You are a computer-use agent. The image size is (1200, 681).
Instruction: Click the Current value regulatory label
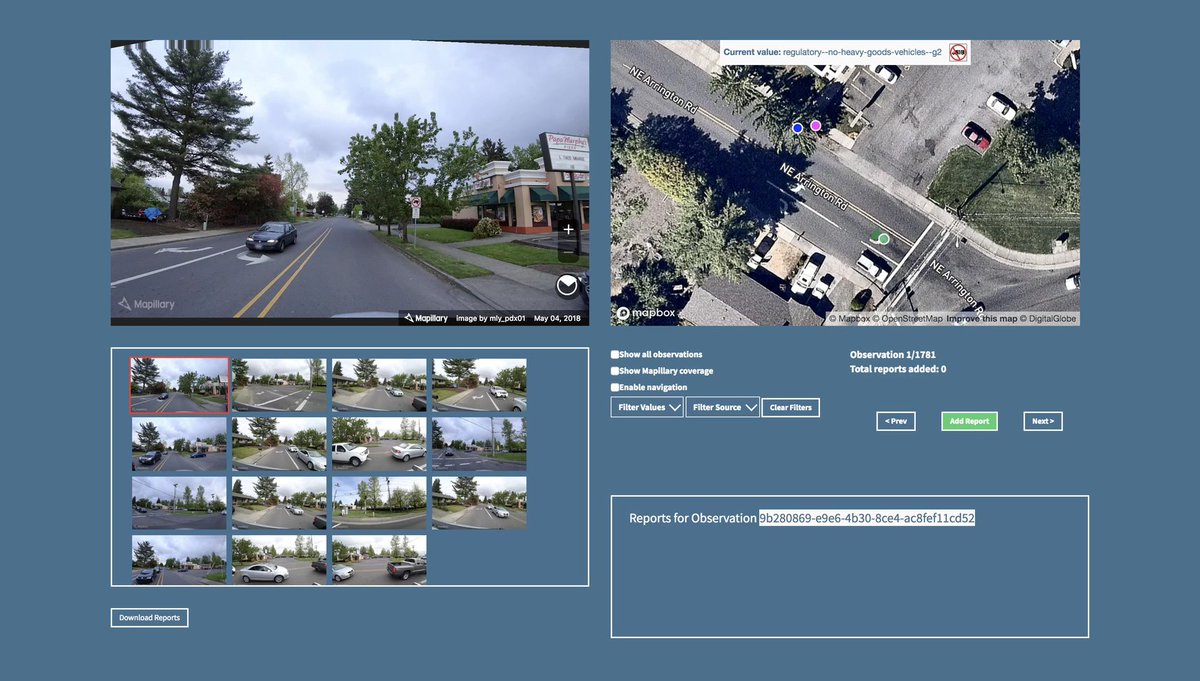click(832, 51)
